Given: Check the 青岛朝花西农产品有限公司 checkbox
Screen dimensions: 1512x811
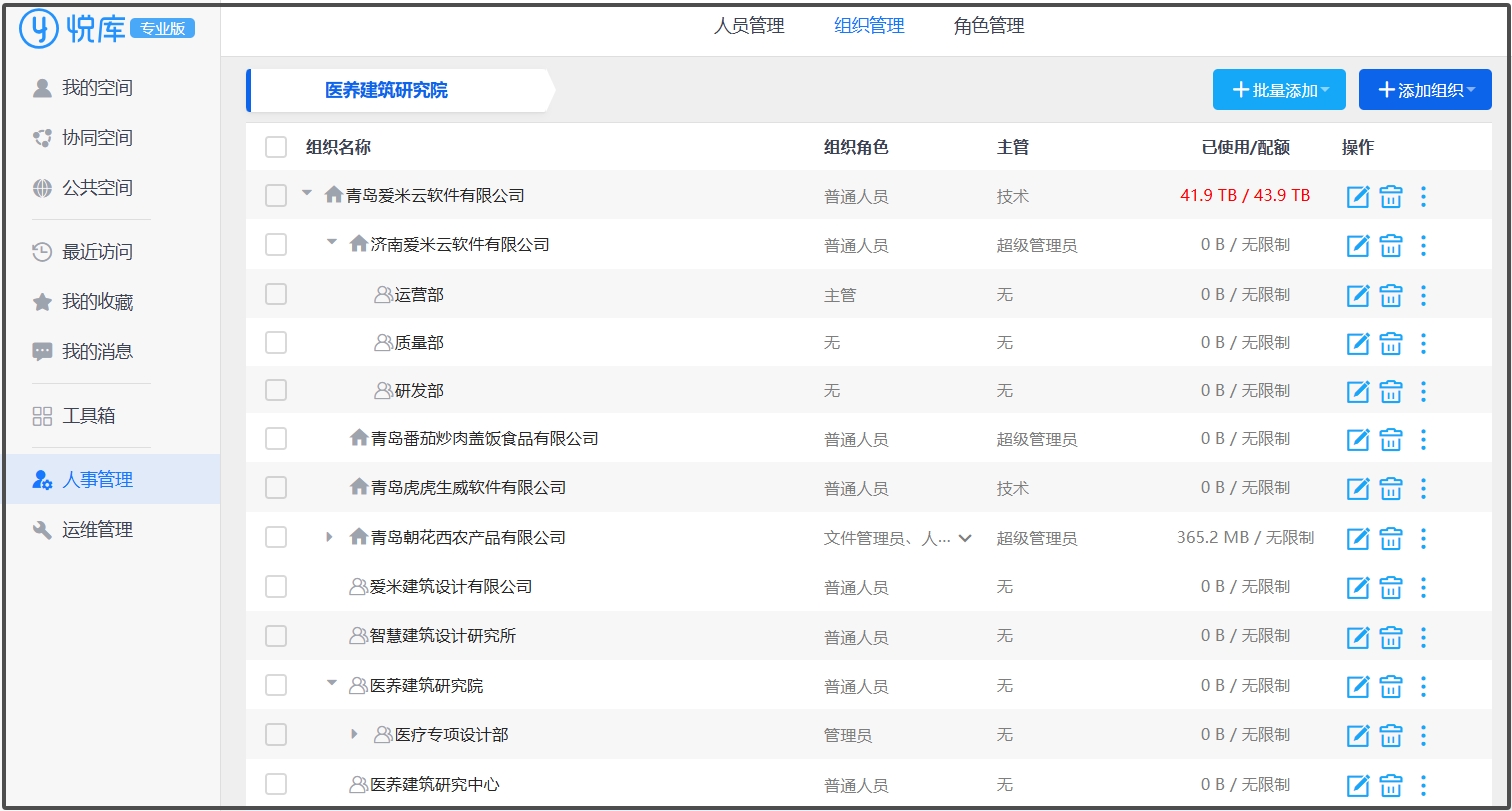Looking at the screenshot, I should [276, 537].
